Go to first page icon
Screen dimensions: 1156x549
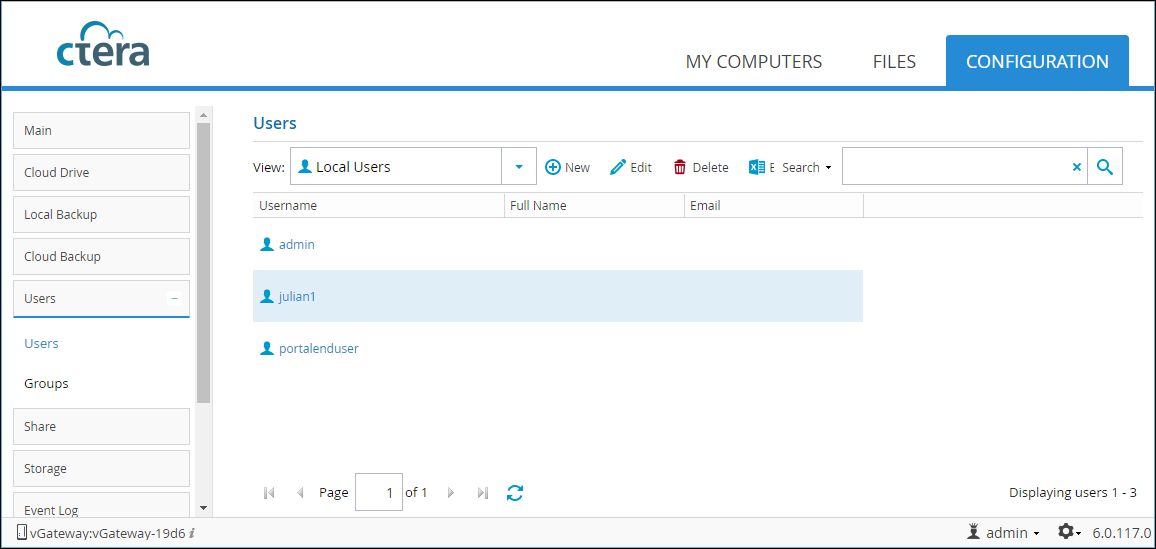point(269,492)
